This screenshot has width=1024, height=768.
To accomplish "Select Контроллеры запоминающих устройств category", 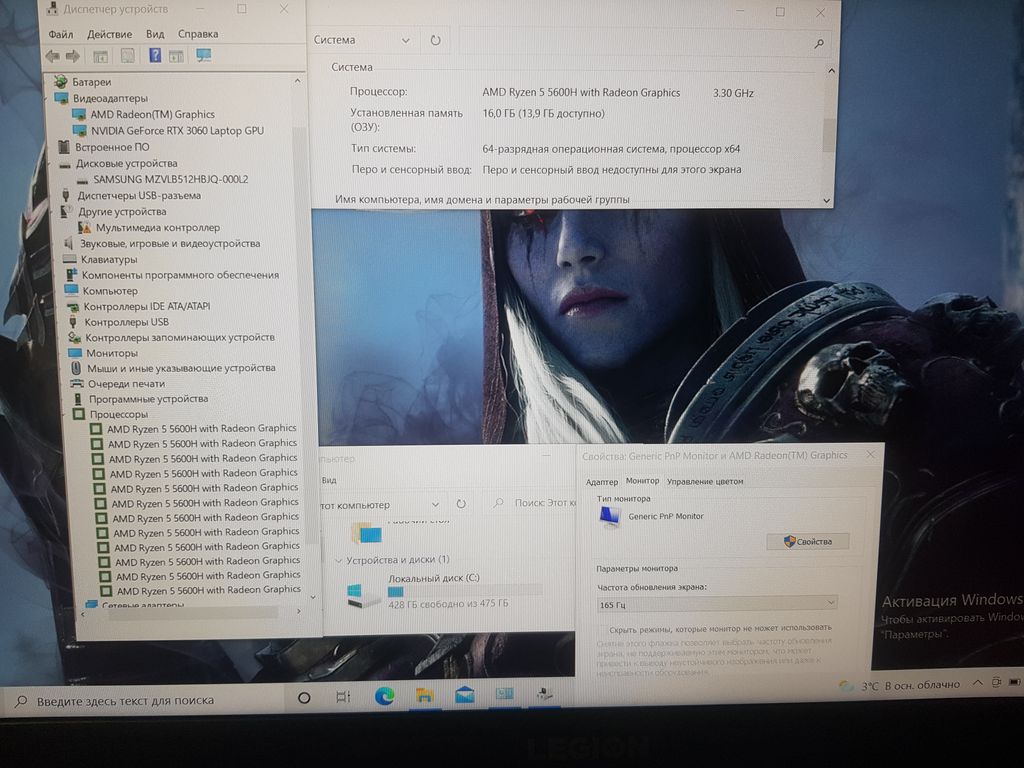I will tap(180, 338).
